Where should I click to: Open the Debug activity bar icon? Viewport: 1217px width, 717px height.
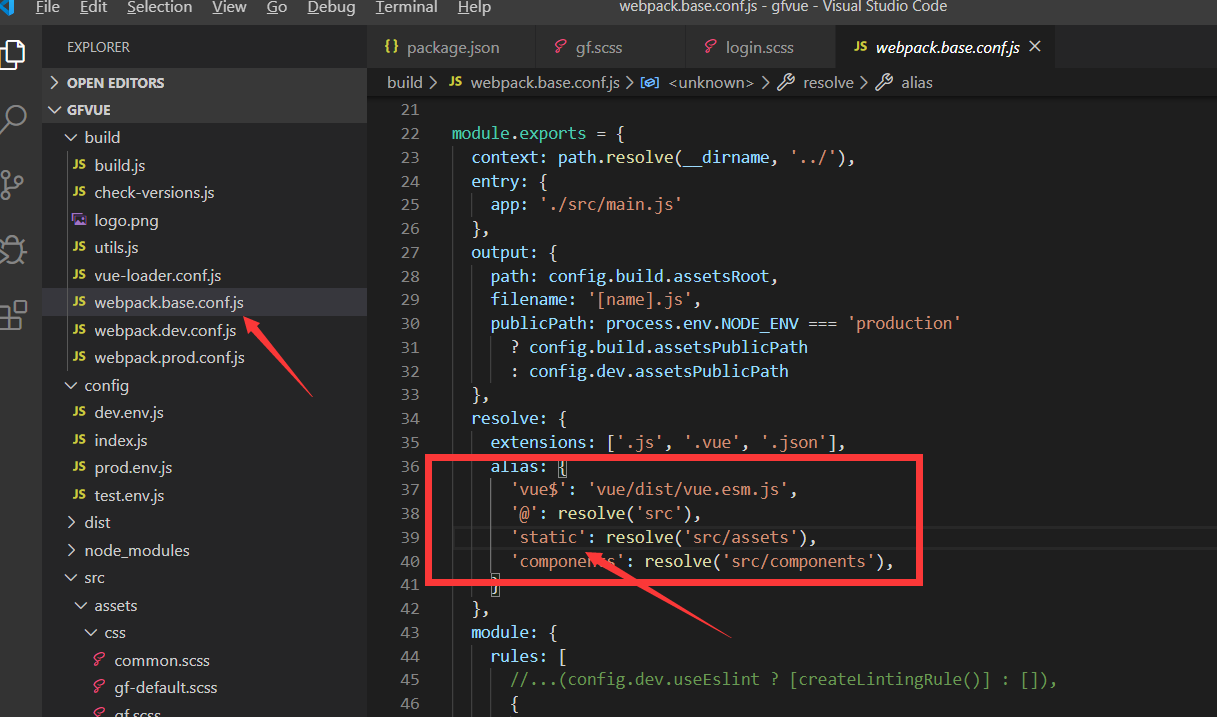pos(12,250)
